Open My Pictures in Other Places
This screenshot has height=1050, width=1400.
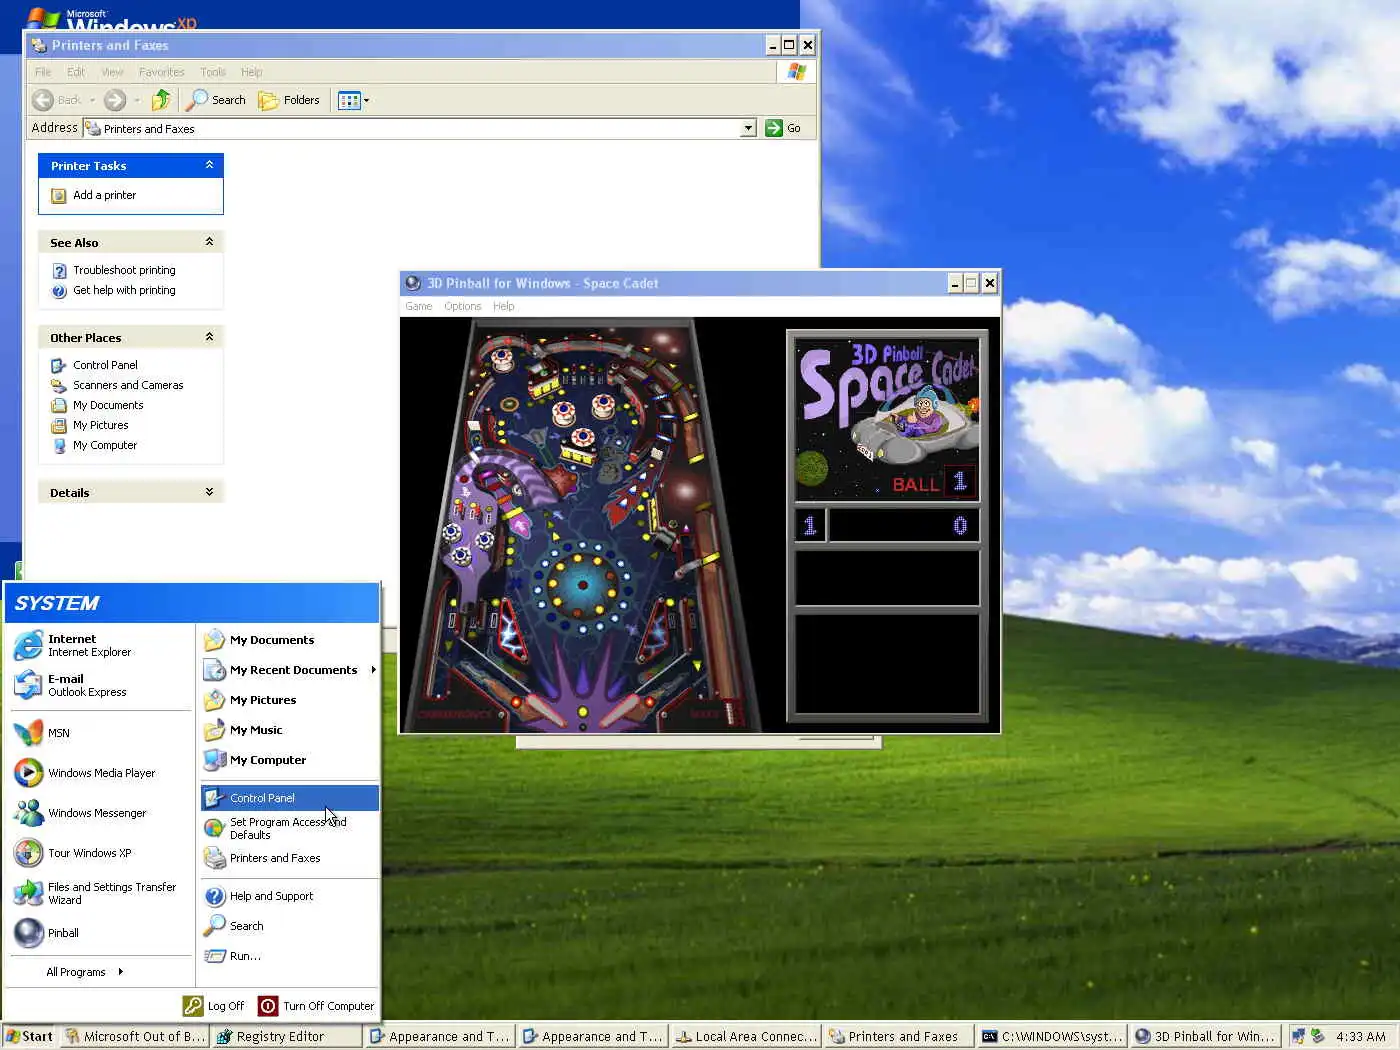tap(100, 425)
